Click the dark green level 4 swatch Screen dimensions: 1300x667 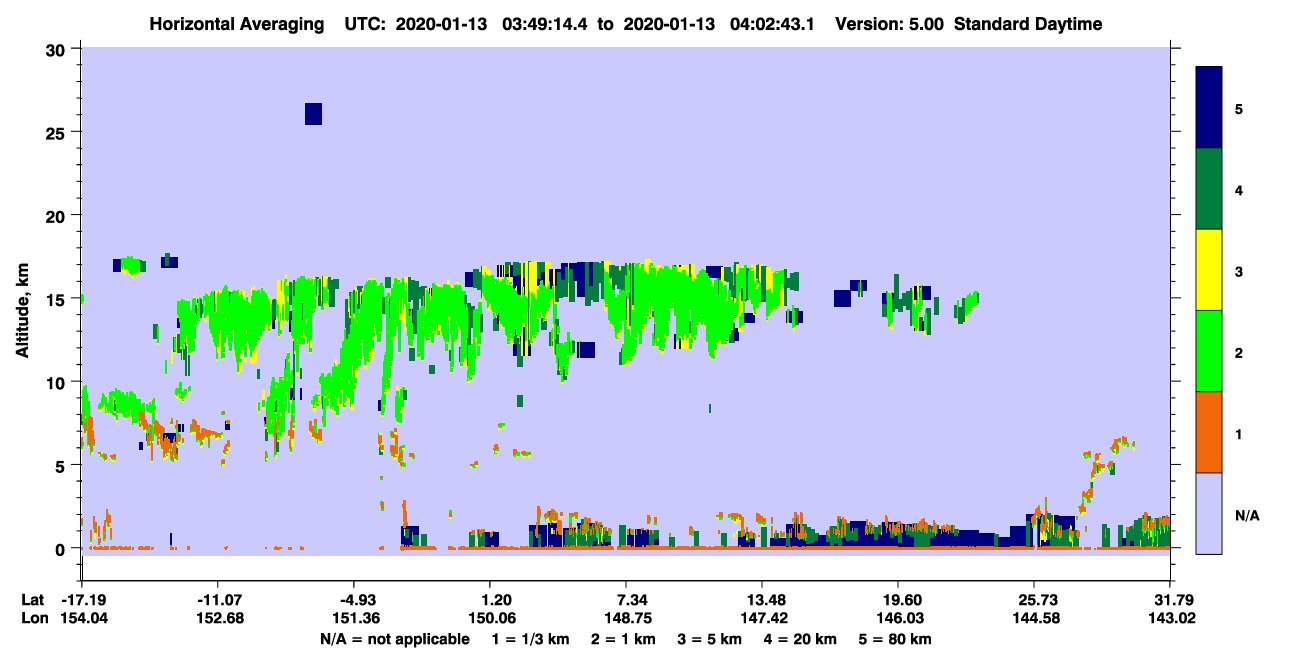(x=1209, y=189)
